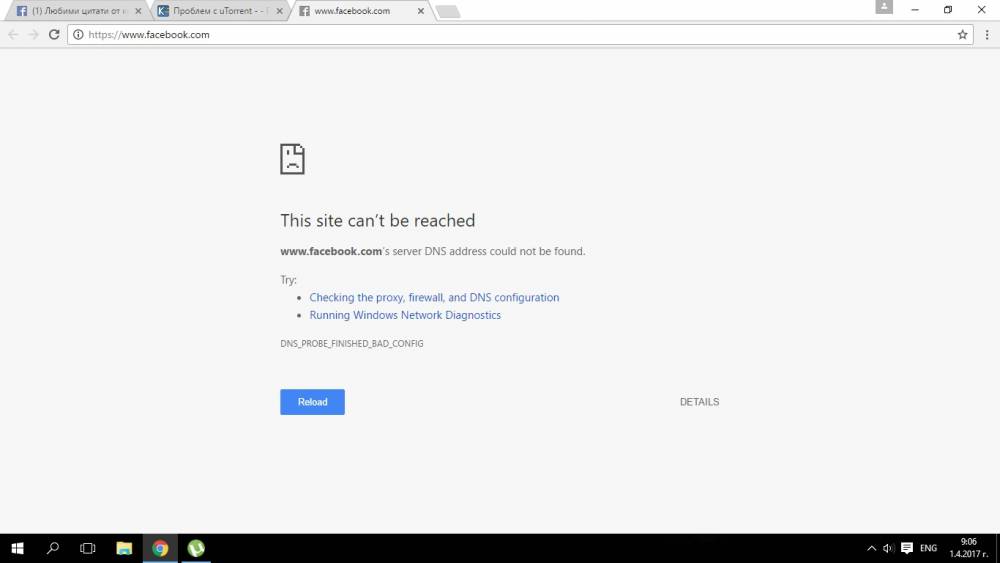This screenshot has width=1000, height=563.
Task: Restore down the Chrome window
Action: [948, 10]
